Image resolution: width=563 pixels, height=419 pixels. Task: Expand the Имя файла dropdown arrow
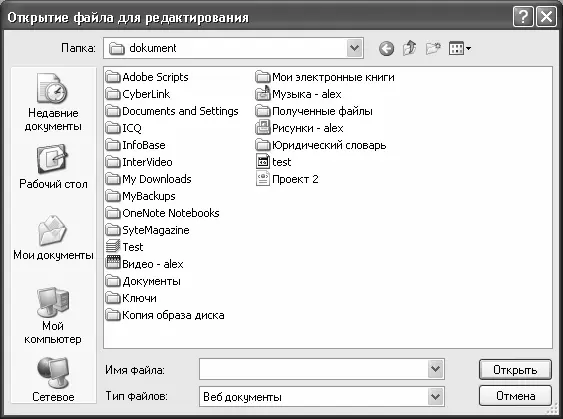(436, 369)
